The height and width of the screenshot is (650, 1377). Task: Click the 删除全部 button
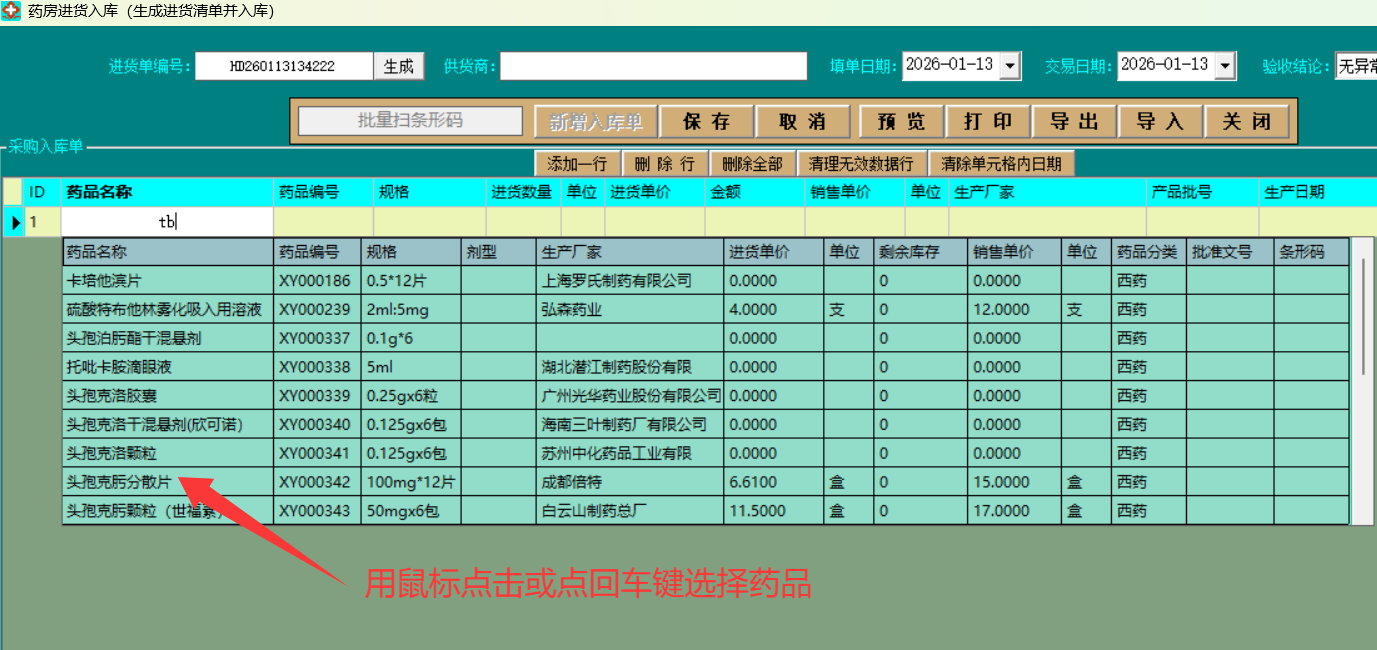[x=752, y=164]
